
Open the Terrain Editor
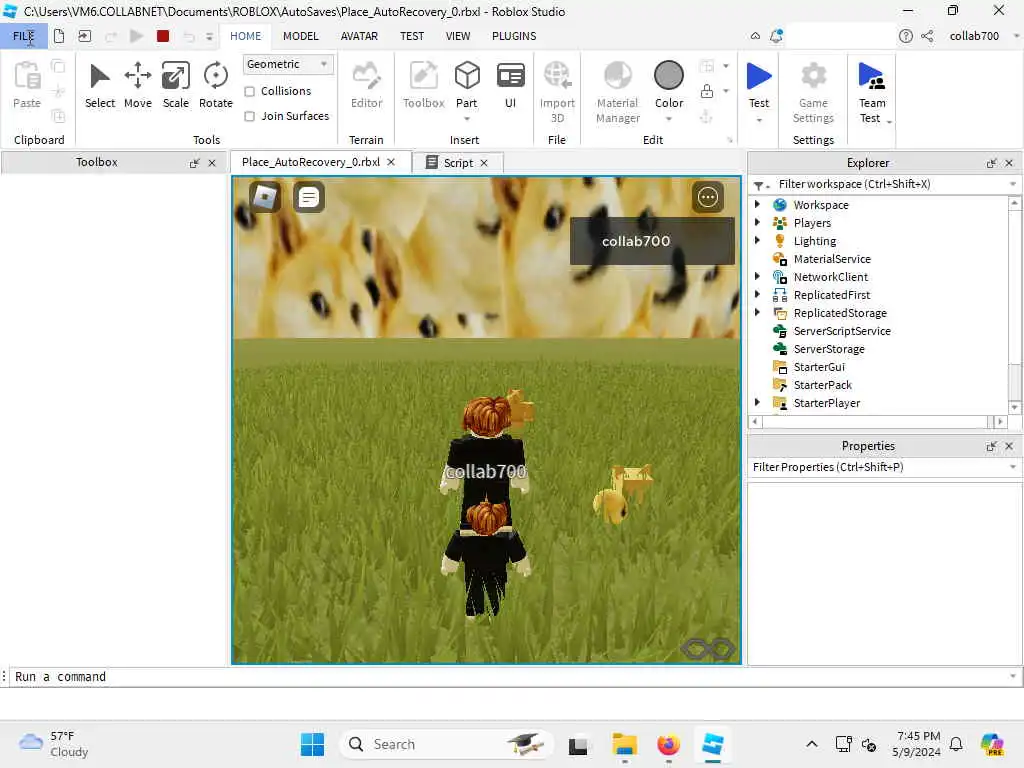tap(366, 86)
